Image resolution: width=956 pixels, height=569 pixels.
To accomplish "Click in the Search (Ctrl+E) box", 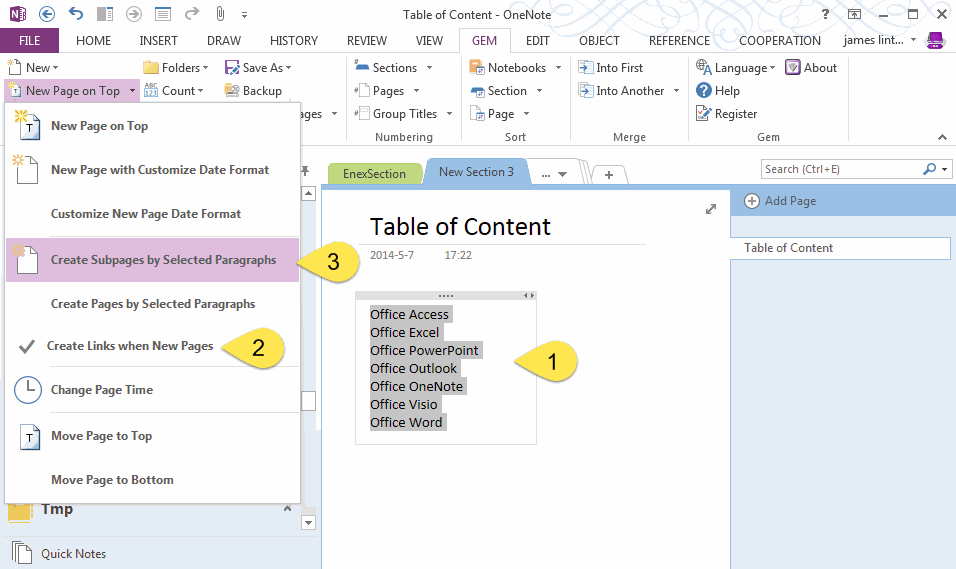I will (x=841, y=169).
